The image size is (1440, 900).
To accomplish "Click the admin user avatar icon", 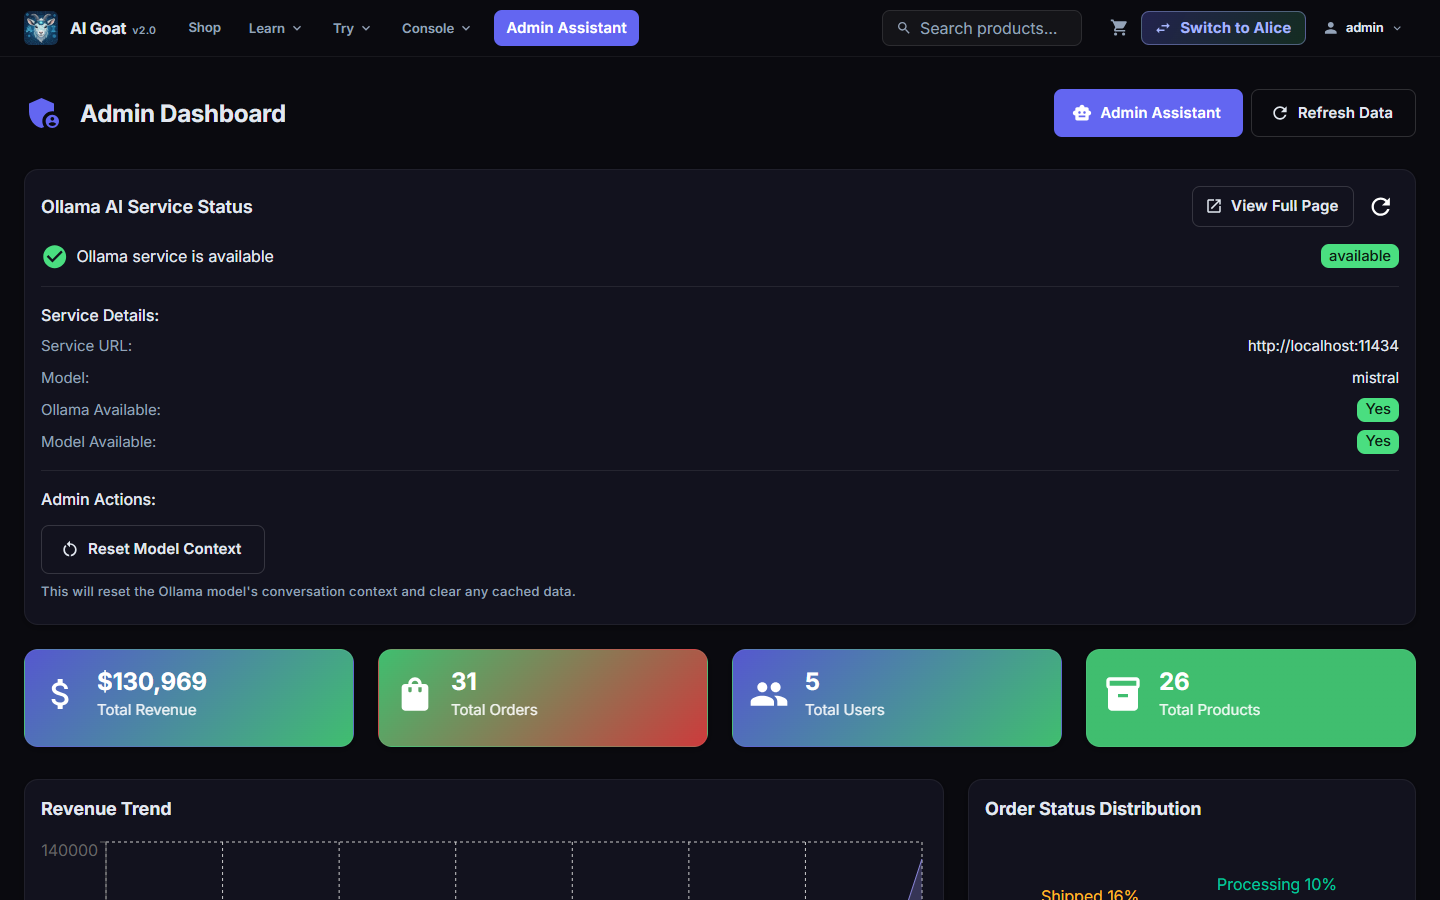I will pyautogui.click(x=1331, y=28).
